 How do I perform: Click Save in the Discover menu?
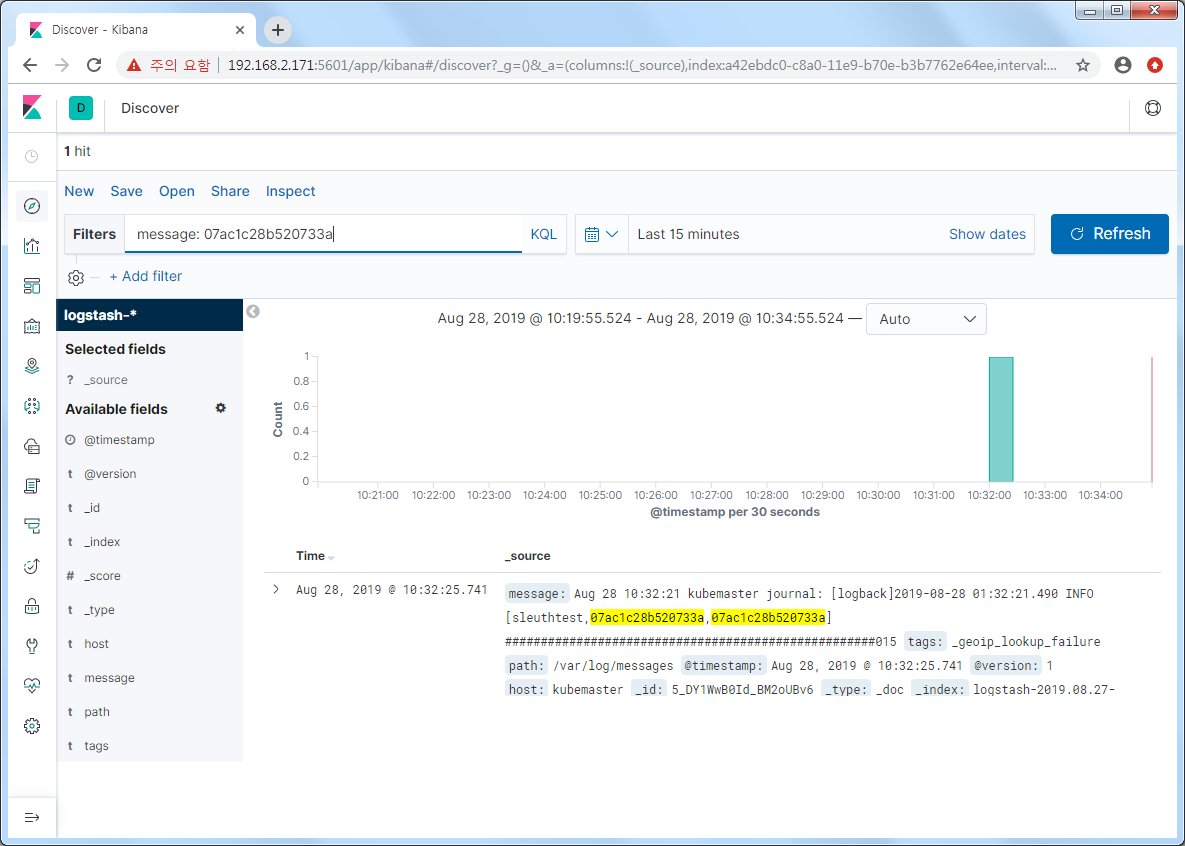(126, 191)
